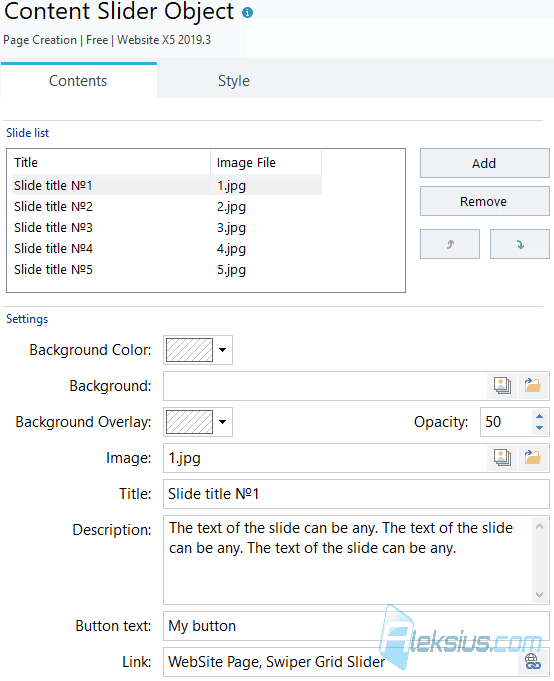Click the Link field WebSite Page

pyautogui.click(x=341, y=661)
